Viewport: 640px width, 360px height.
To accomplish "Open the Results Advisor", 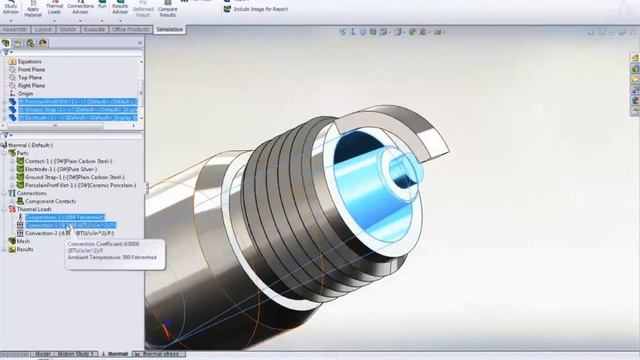I will 120,8.
